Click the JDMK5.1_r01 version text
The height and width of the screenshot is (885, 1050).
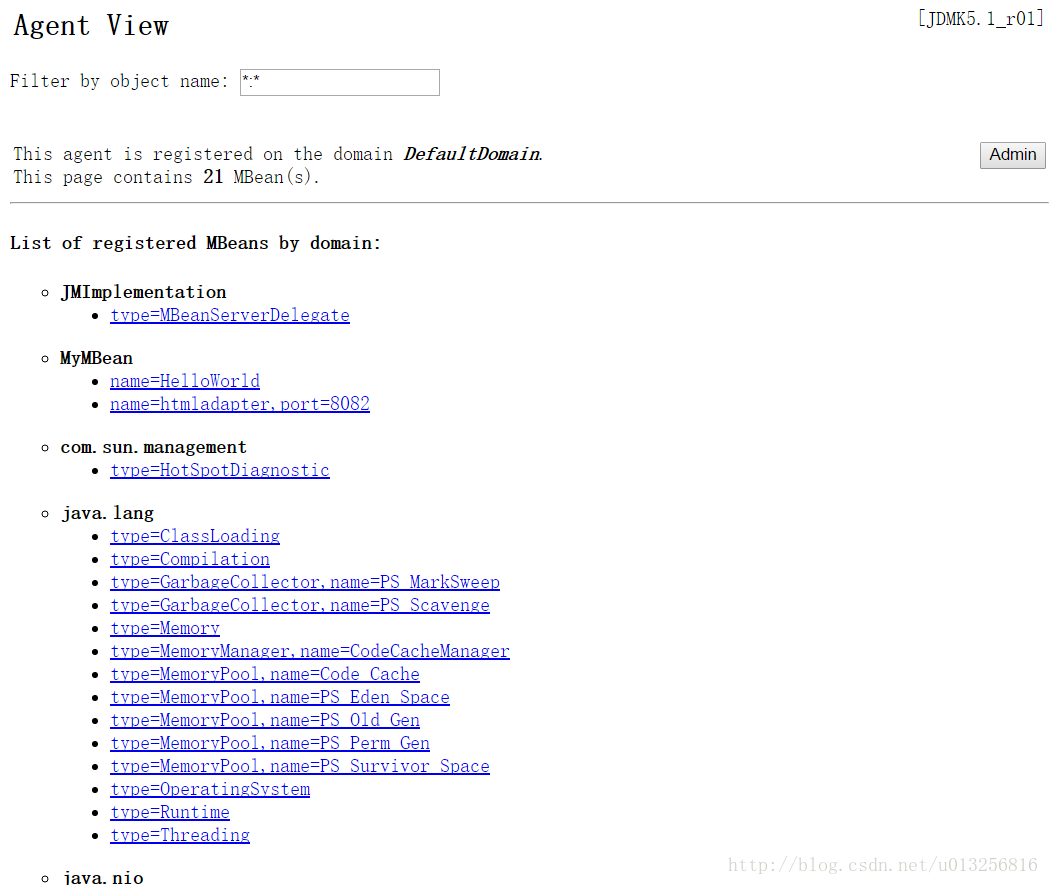[x=980, y=19]
